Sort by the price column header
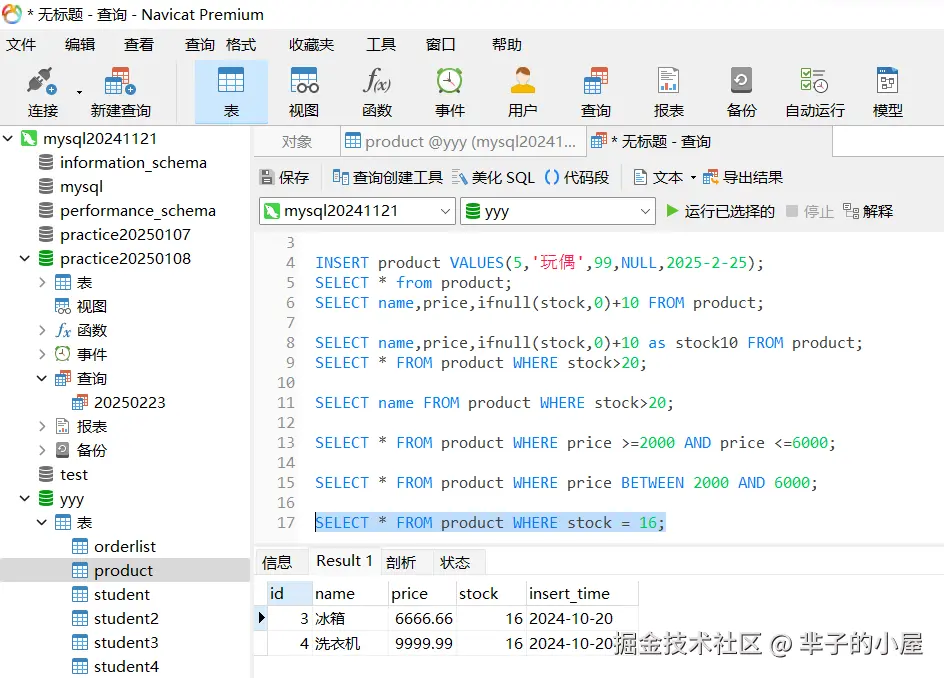The image size is (944, 678). (421, 594)
